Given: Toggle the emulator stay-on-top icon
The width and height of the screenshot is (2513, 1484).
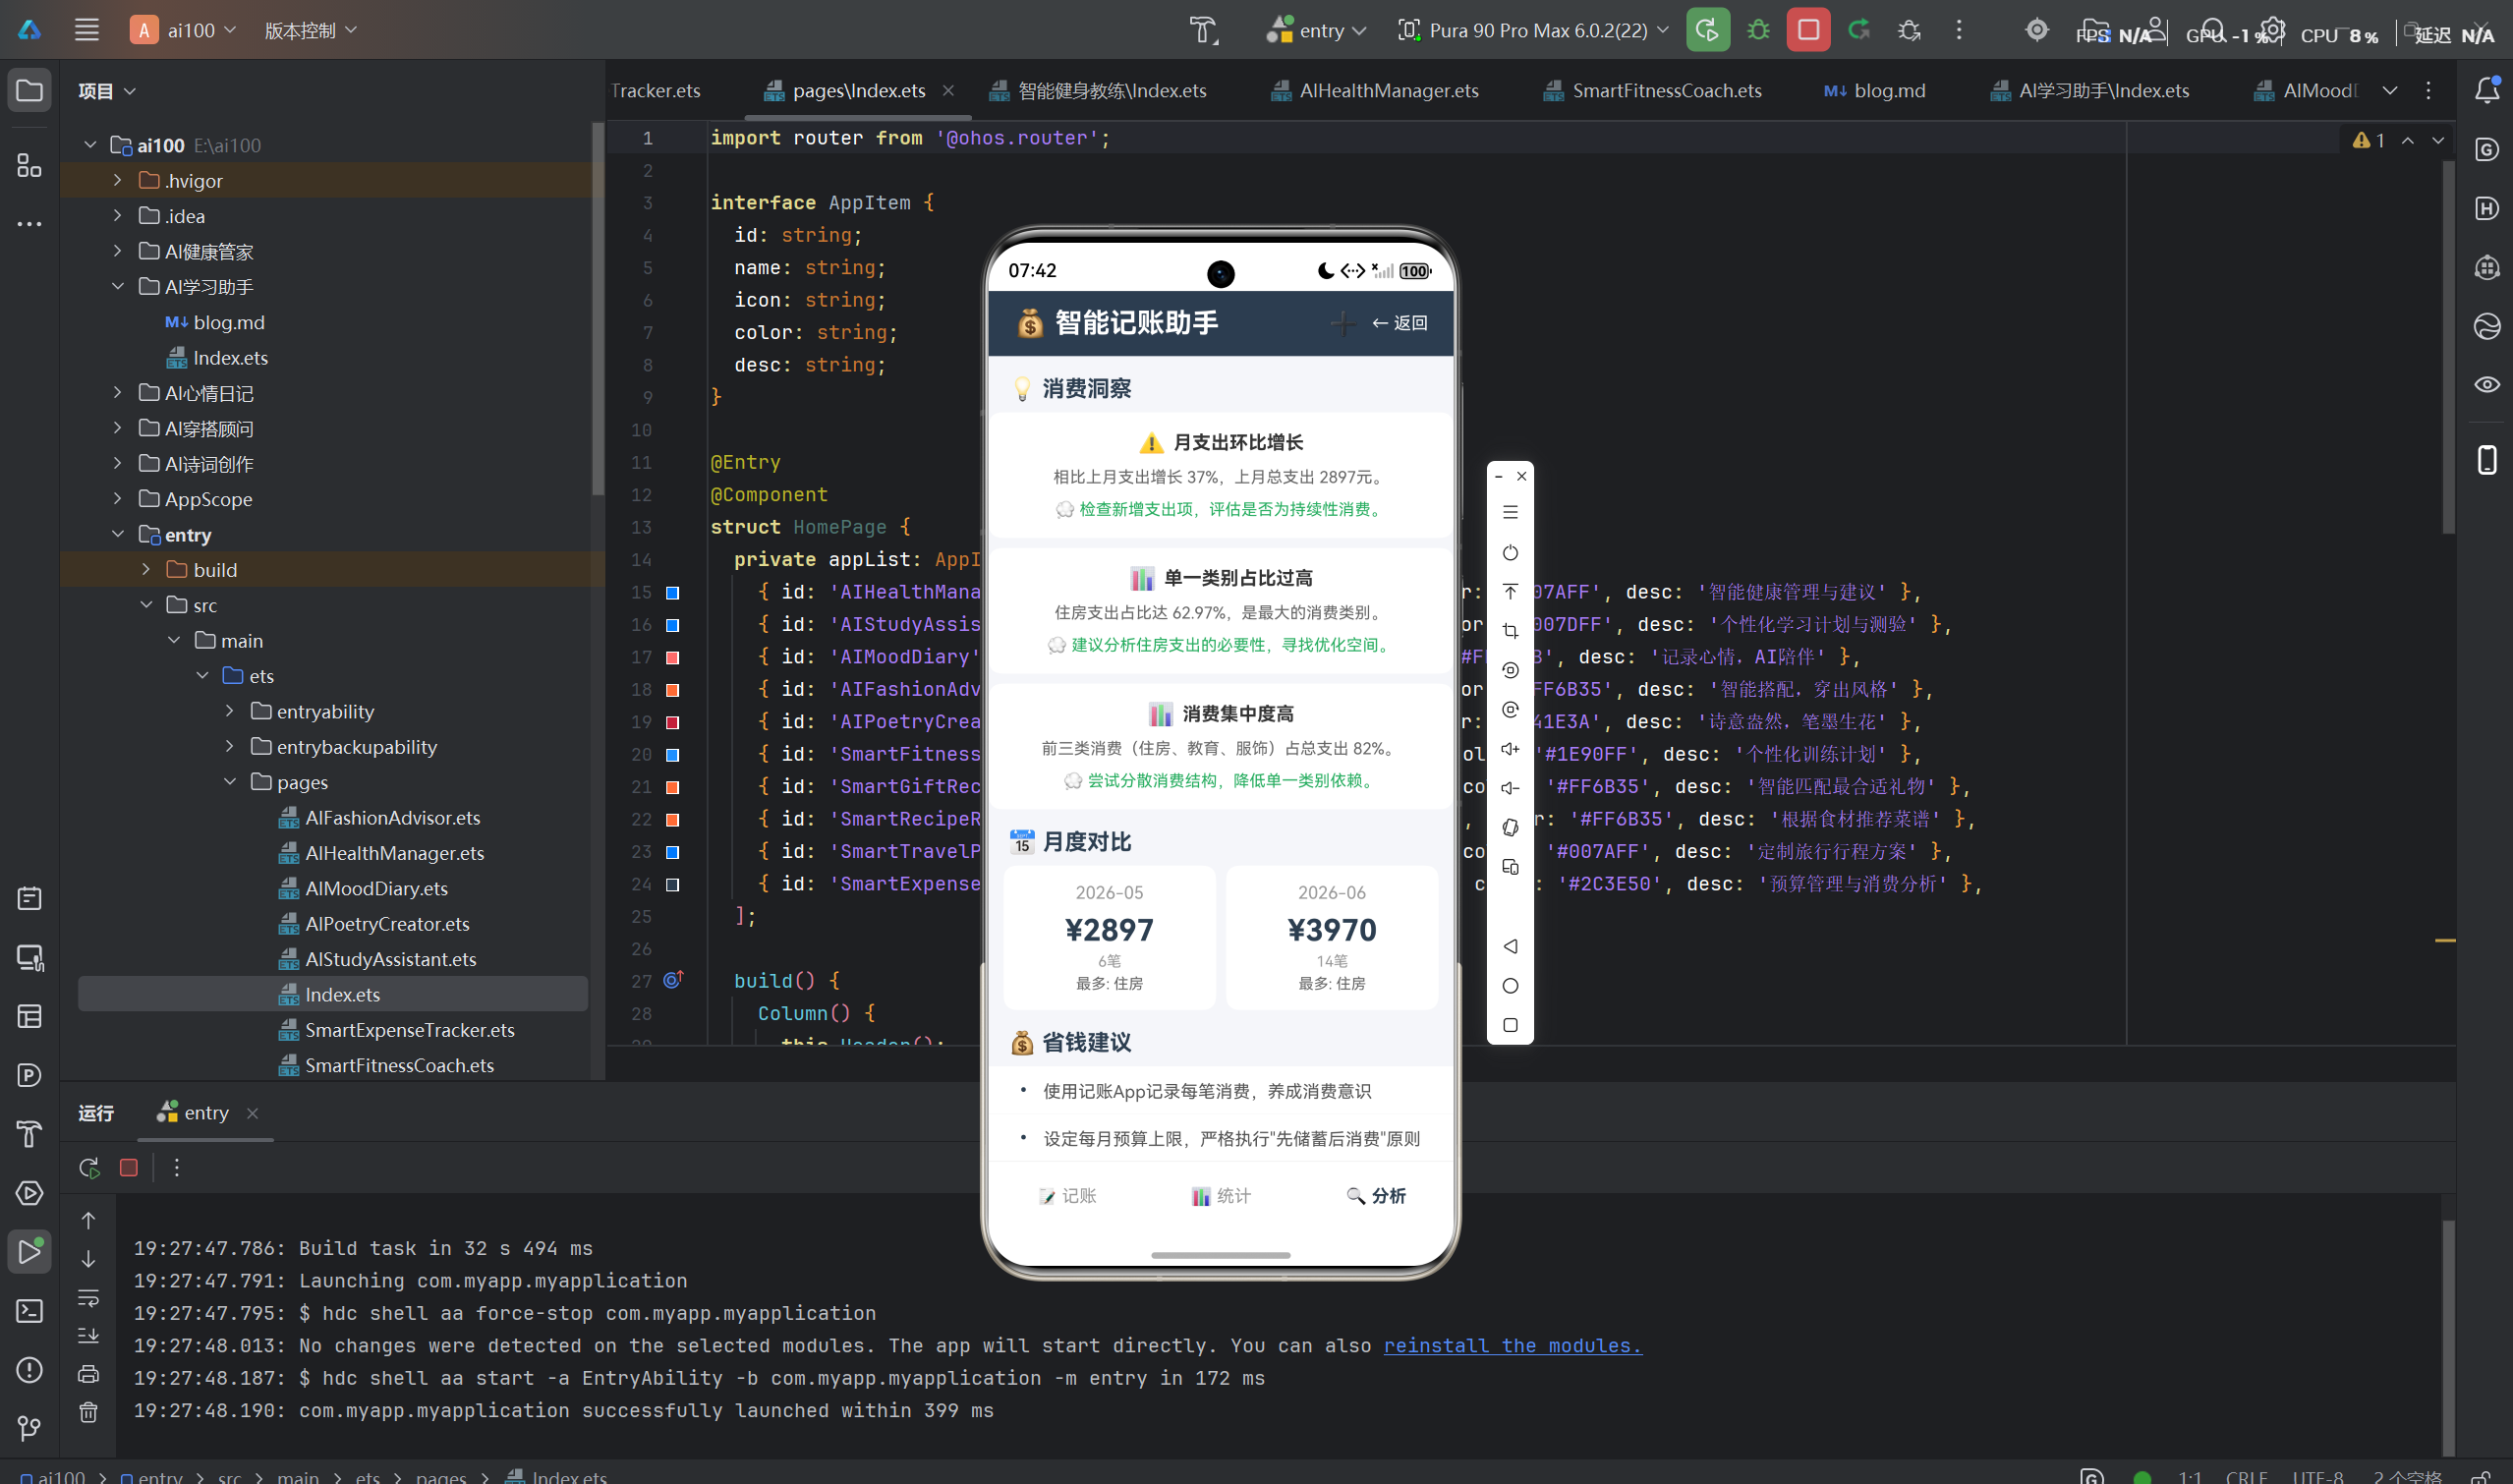Looking at the screenshot, I should [x=1510, y=591].
